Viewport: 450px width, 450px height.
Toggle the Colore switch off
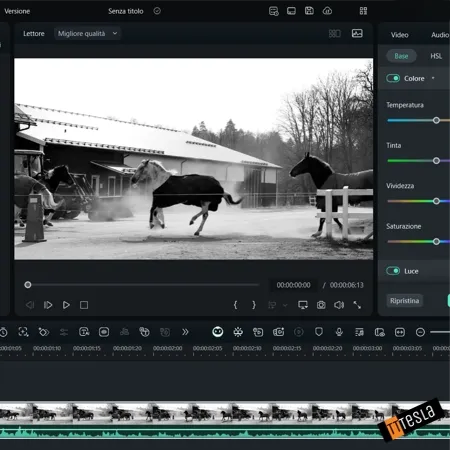(x=393, y=78)
